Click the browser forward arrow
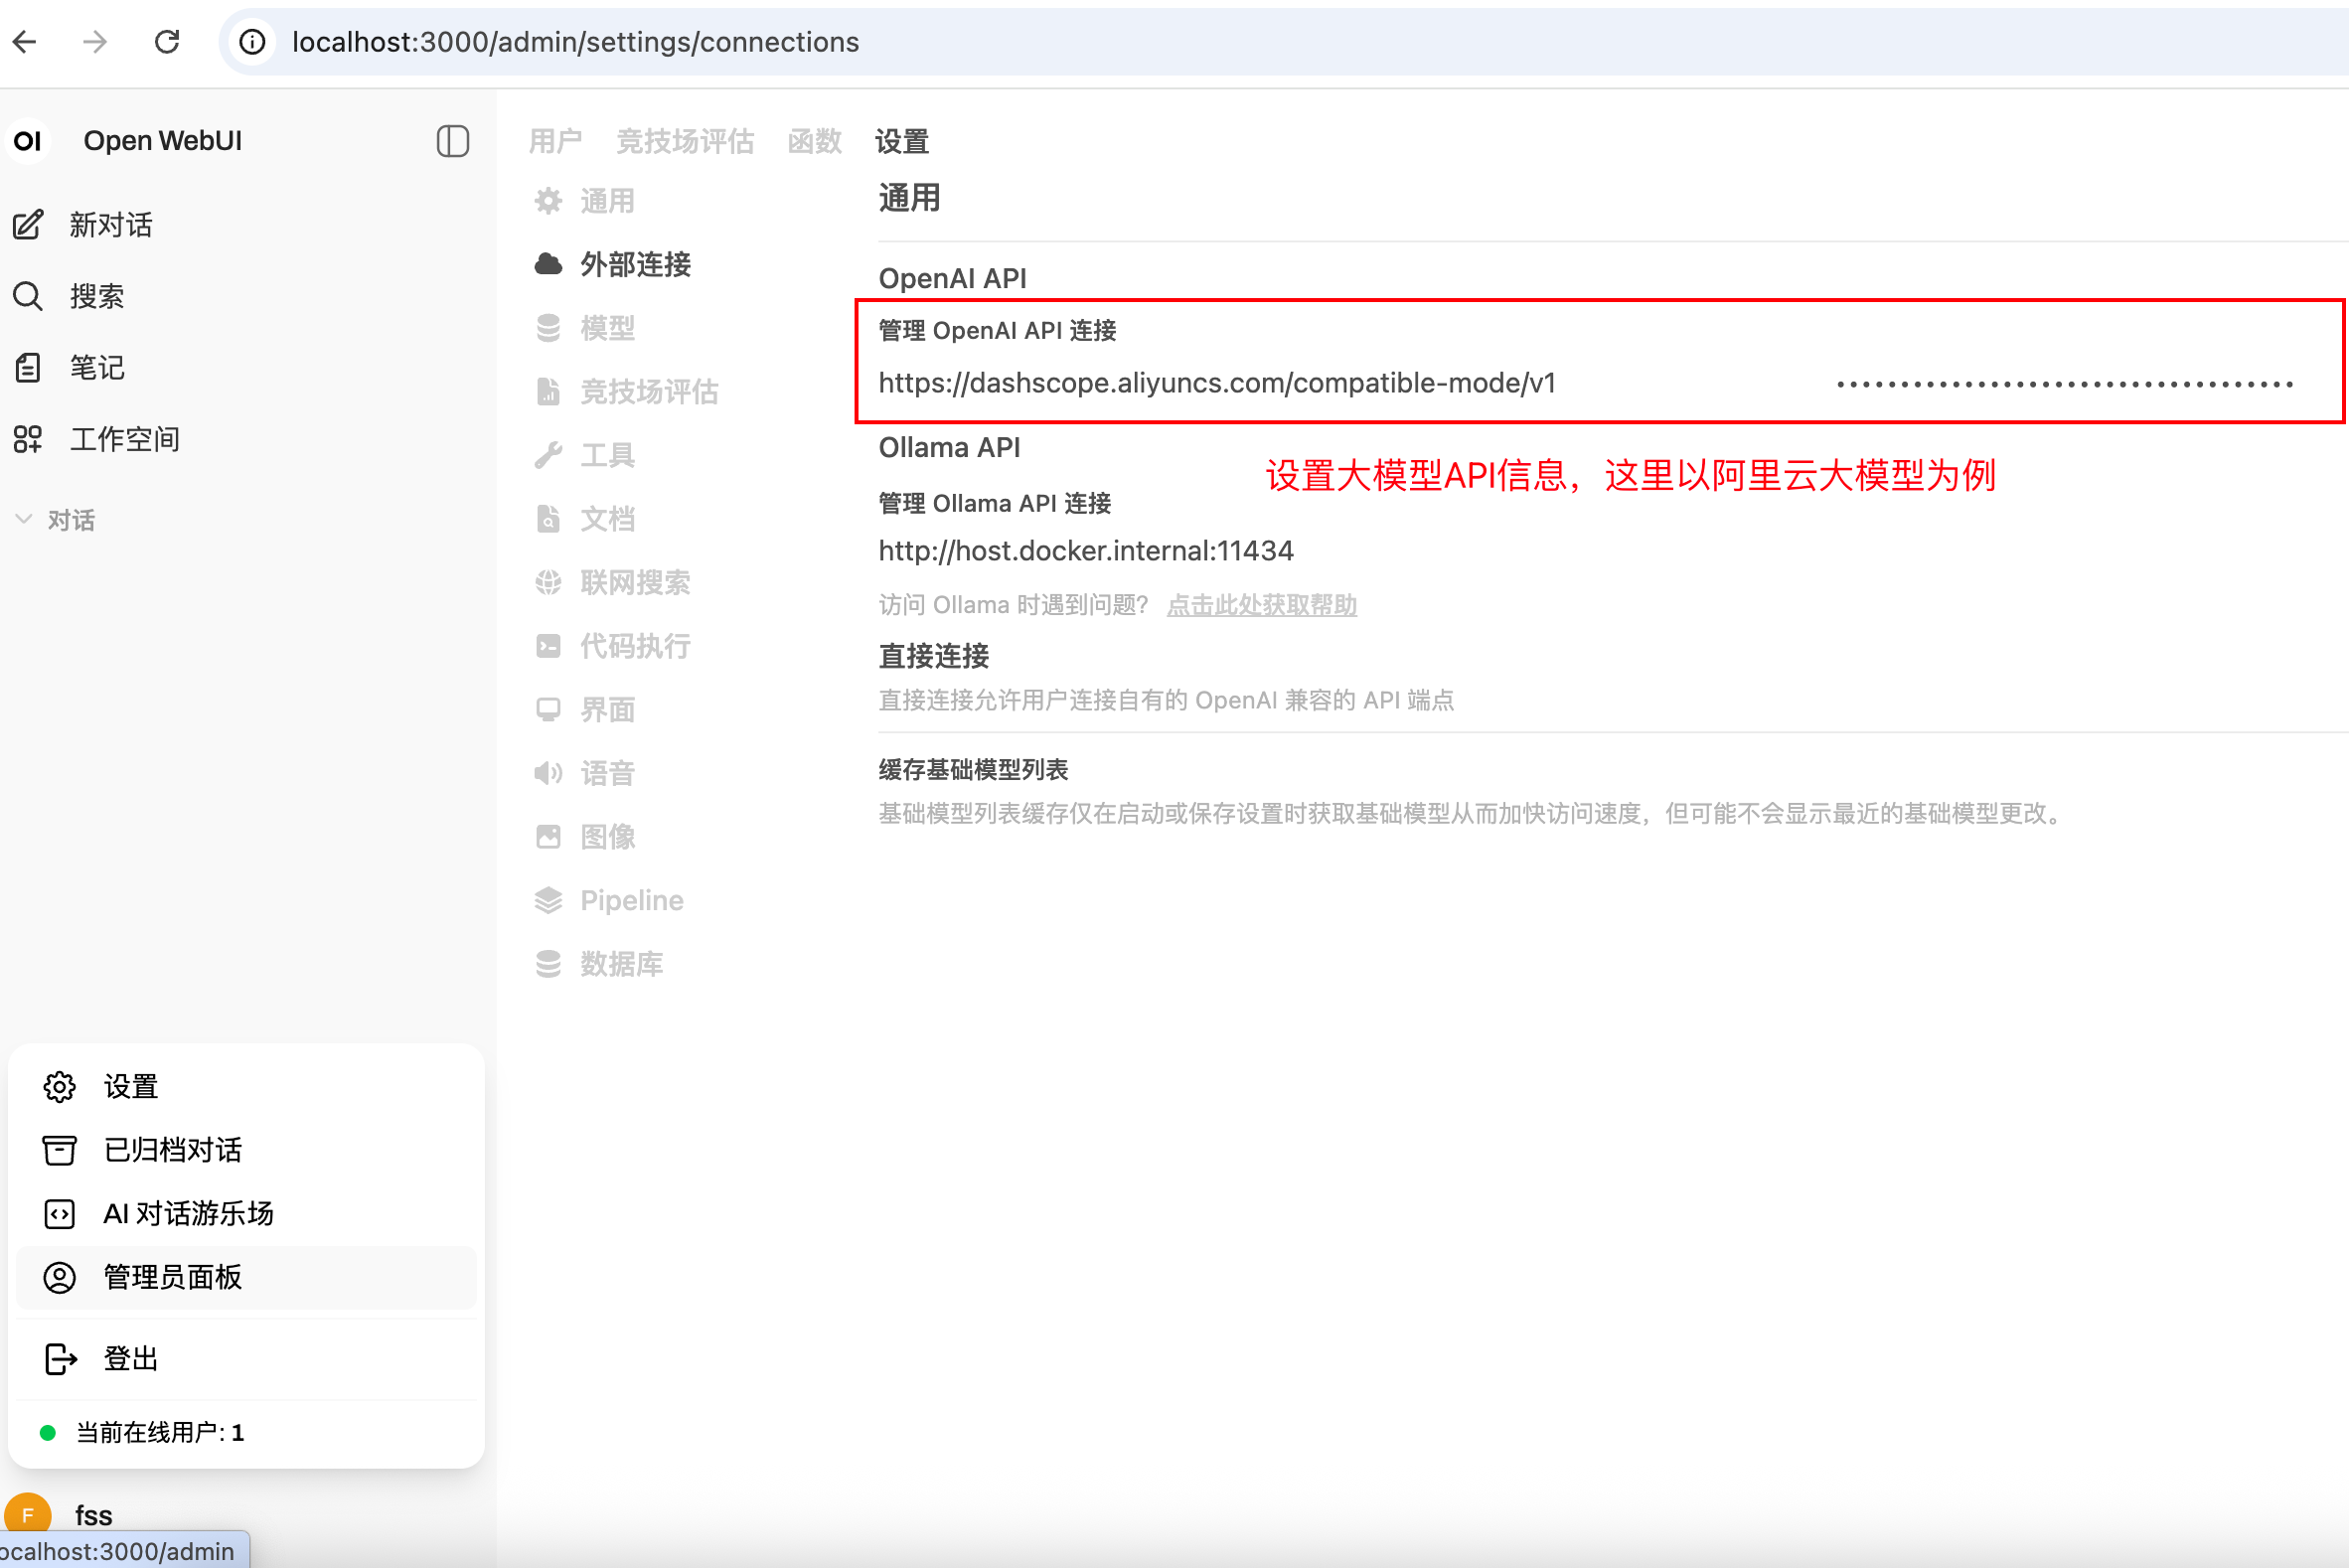 coord(95,42)
